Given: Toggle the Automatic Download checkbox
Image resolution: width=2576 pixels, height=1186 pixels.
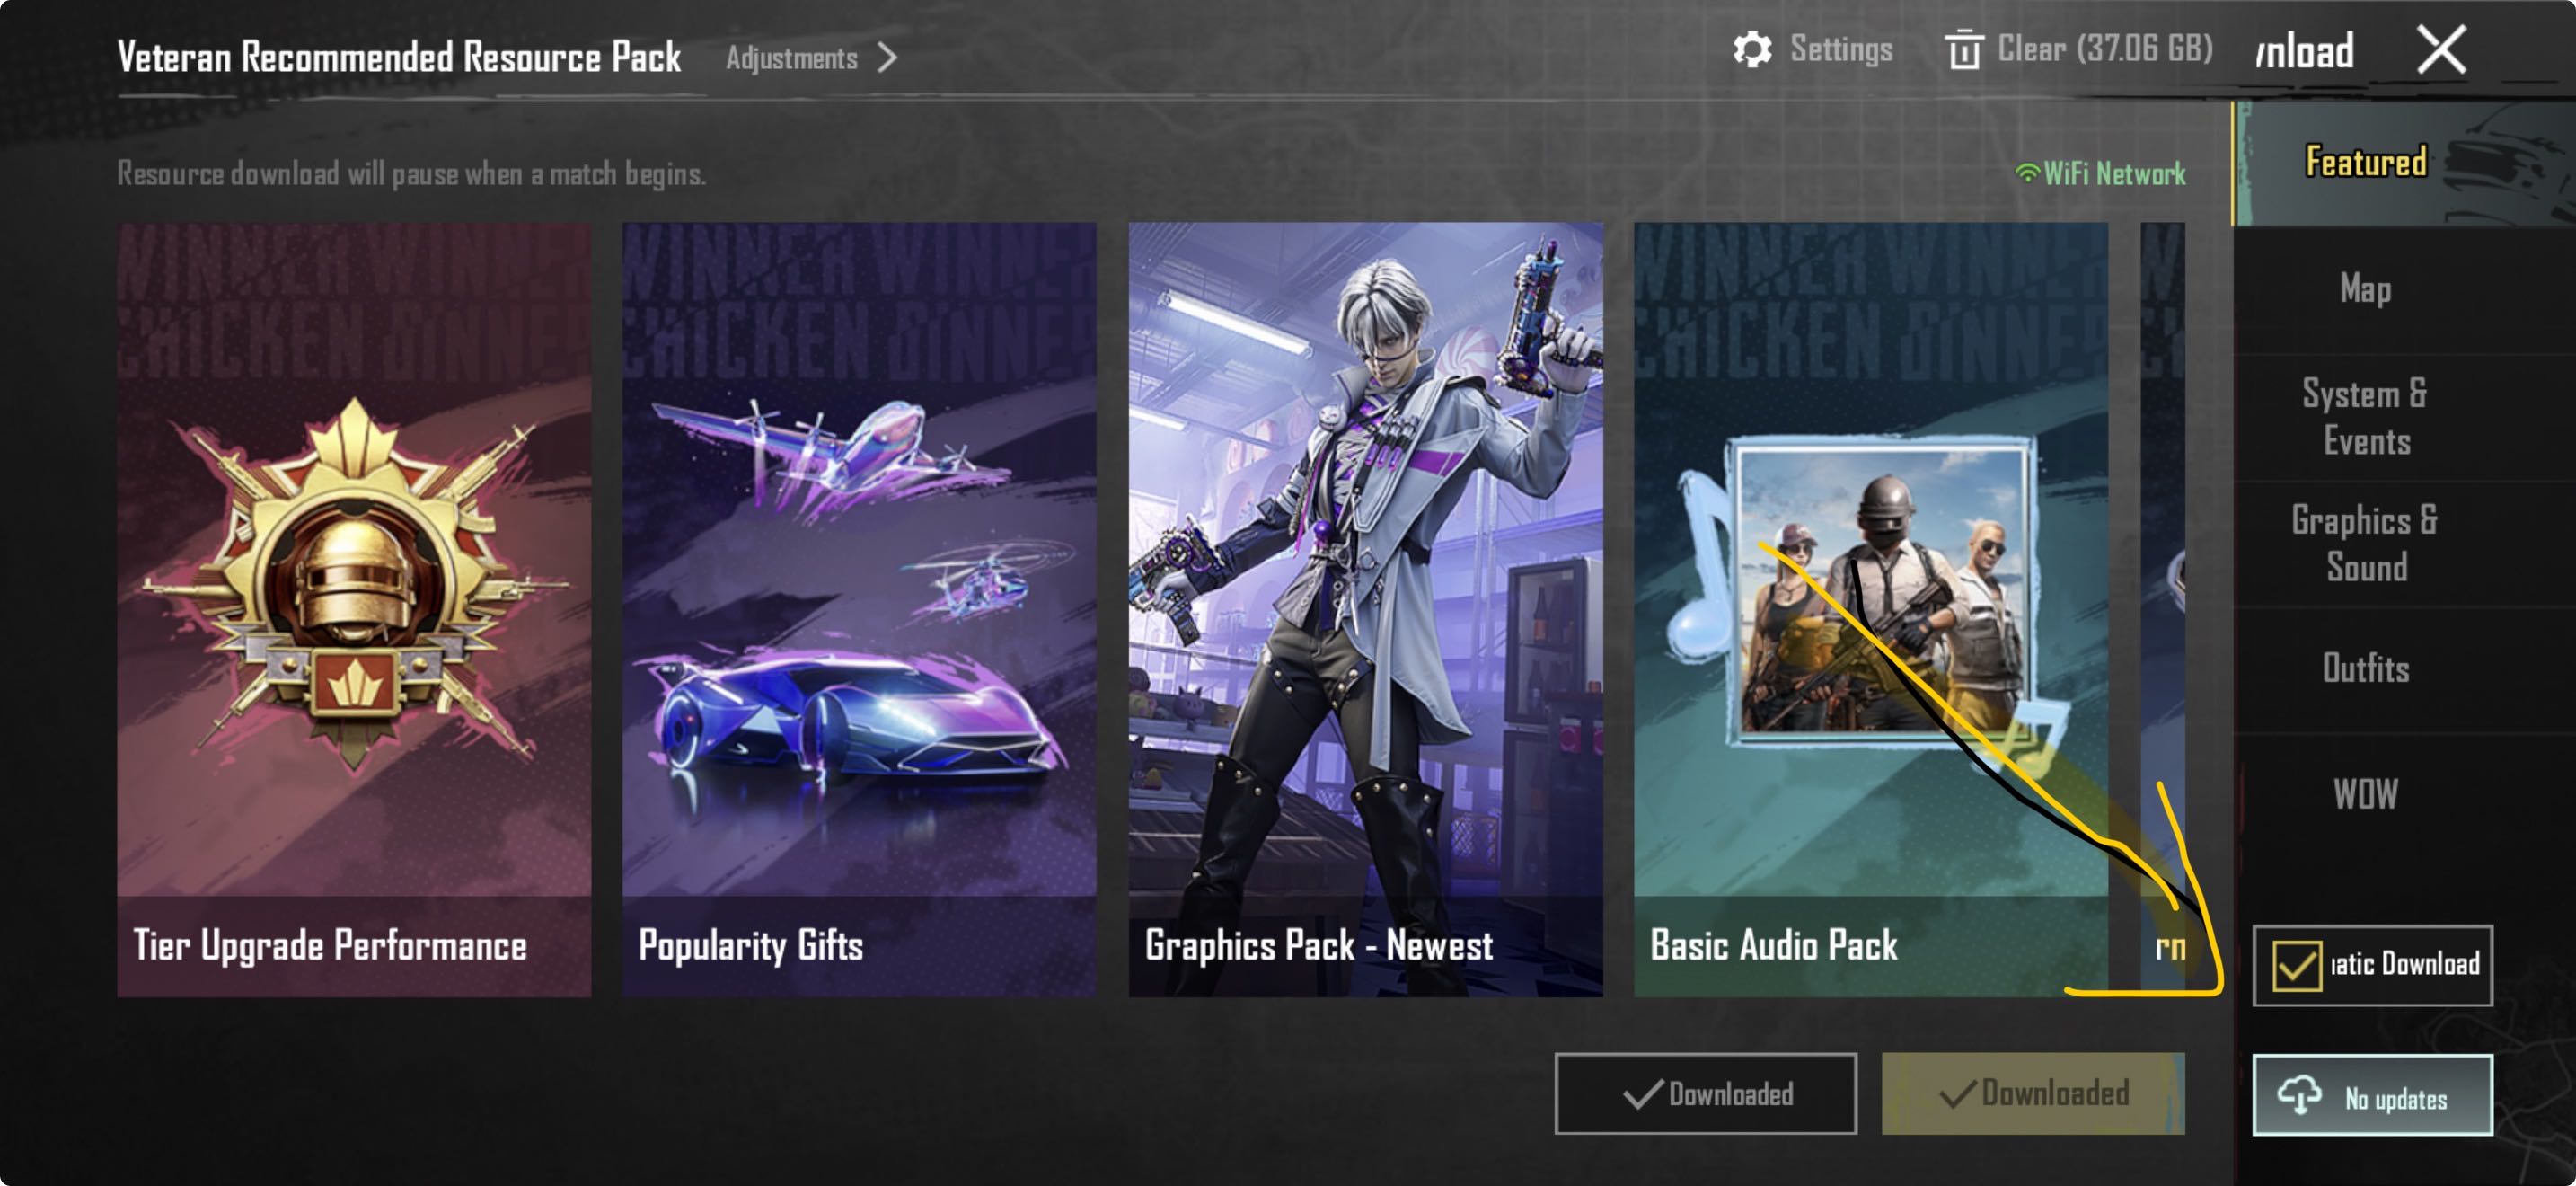Looking at the screenshot, I should click(2296, 966).
